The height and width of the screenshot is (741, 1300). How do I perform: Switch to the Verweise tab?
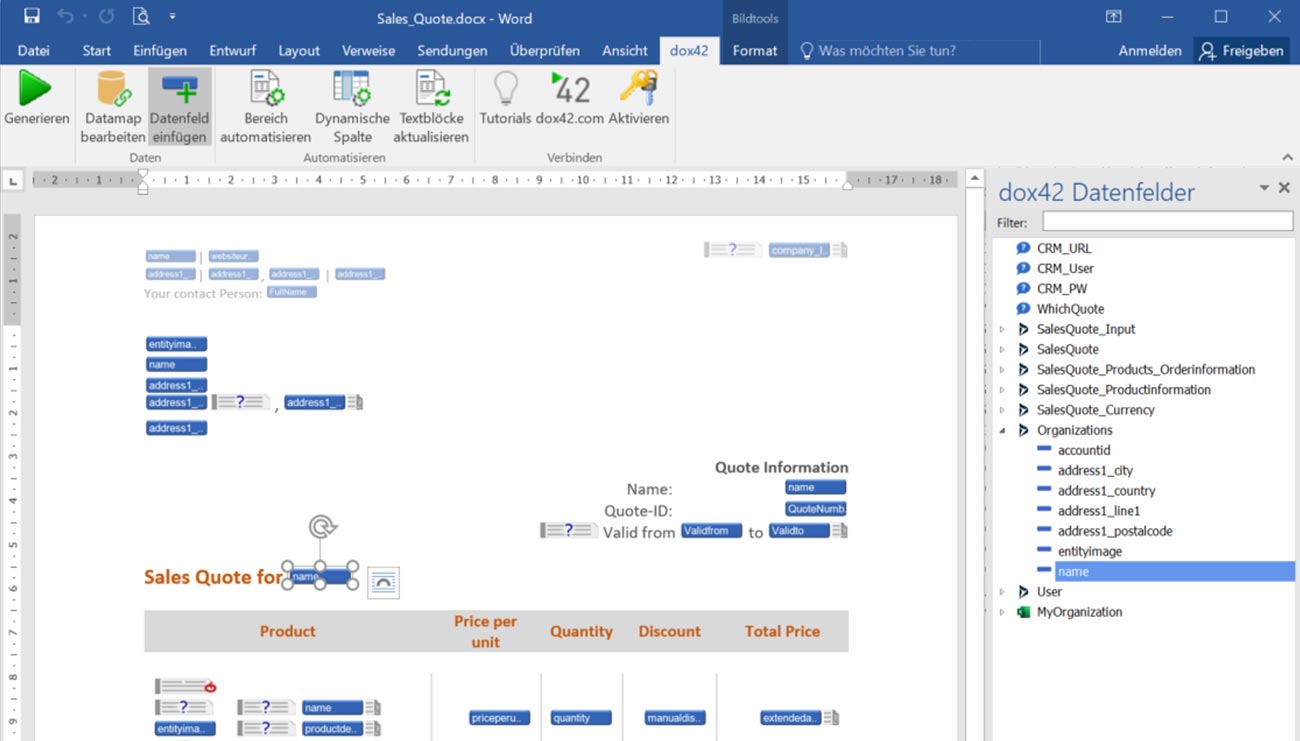click(368, 50)
